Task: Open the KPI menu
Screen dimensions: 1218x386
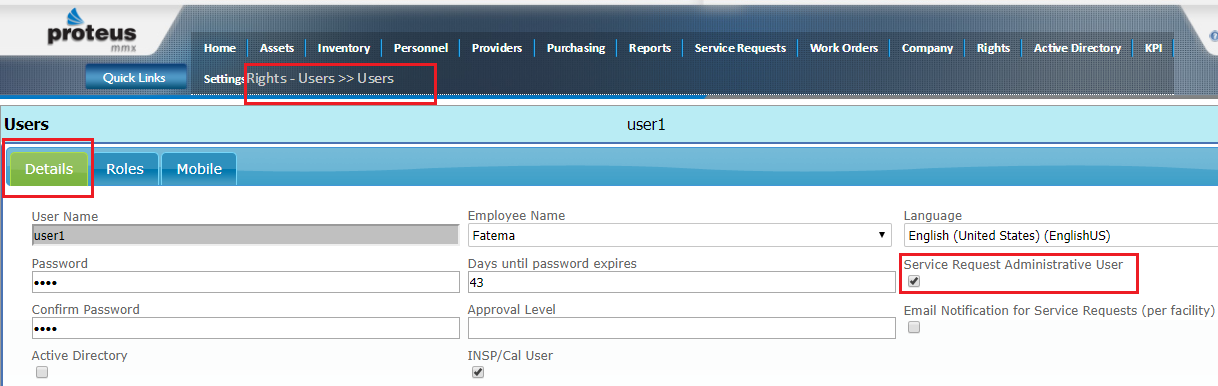Action: click(x=1153, y=48)
